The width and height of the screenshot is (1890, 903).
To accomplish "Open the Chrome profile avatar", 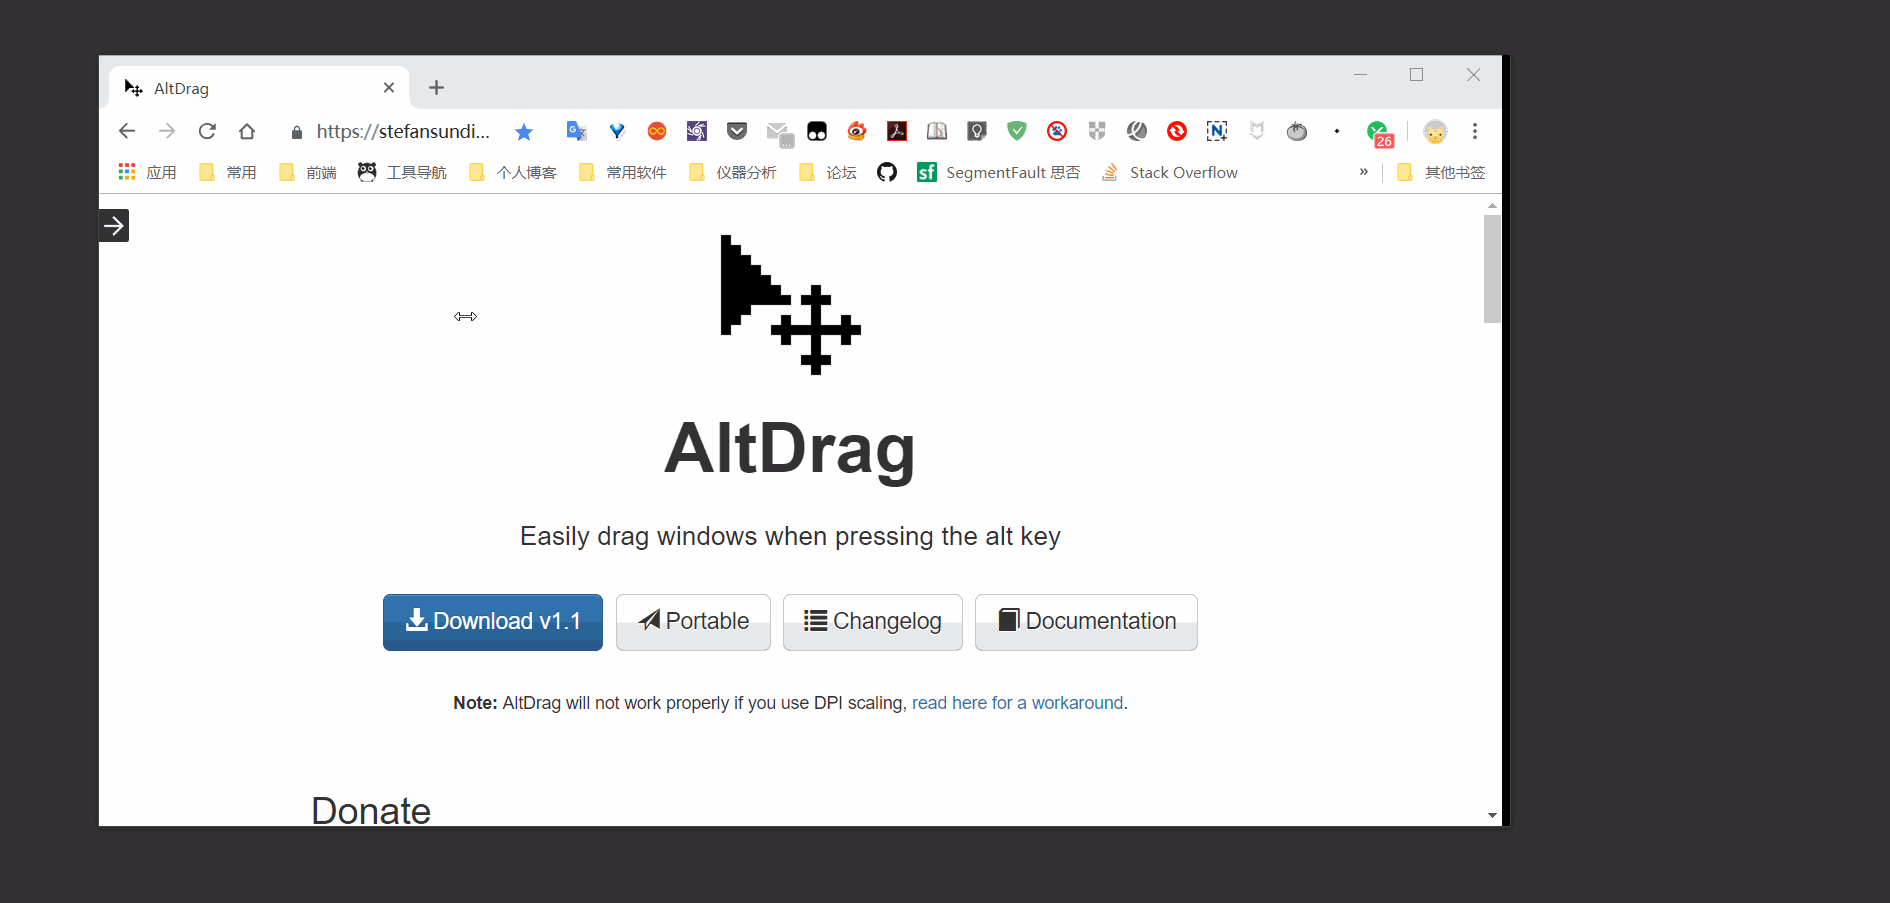I will (1435, 132).
